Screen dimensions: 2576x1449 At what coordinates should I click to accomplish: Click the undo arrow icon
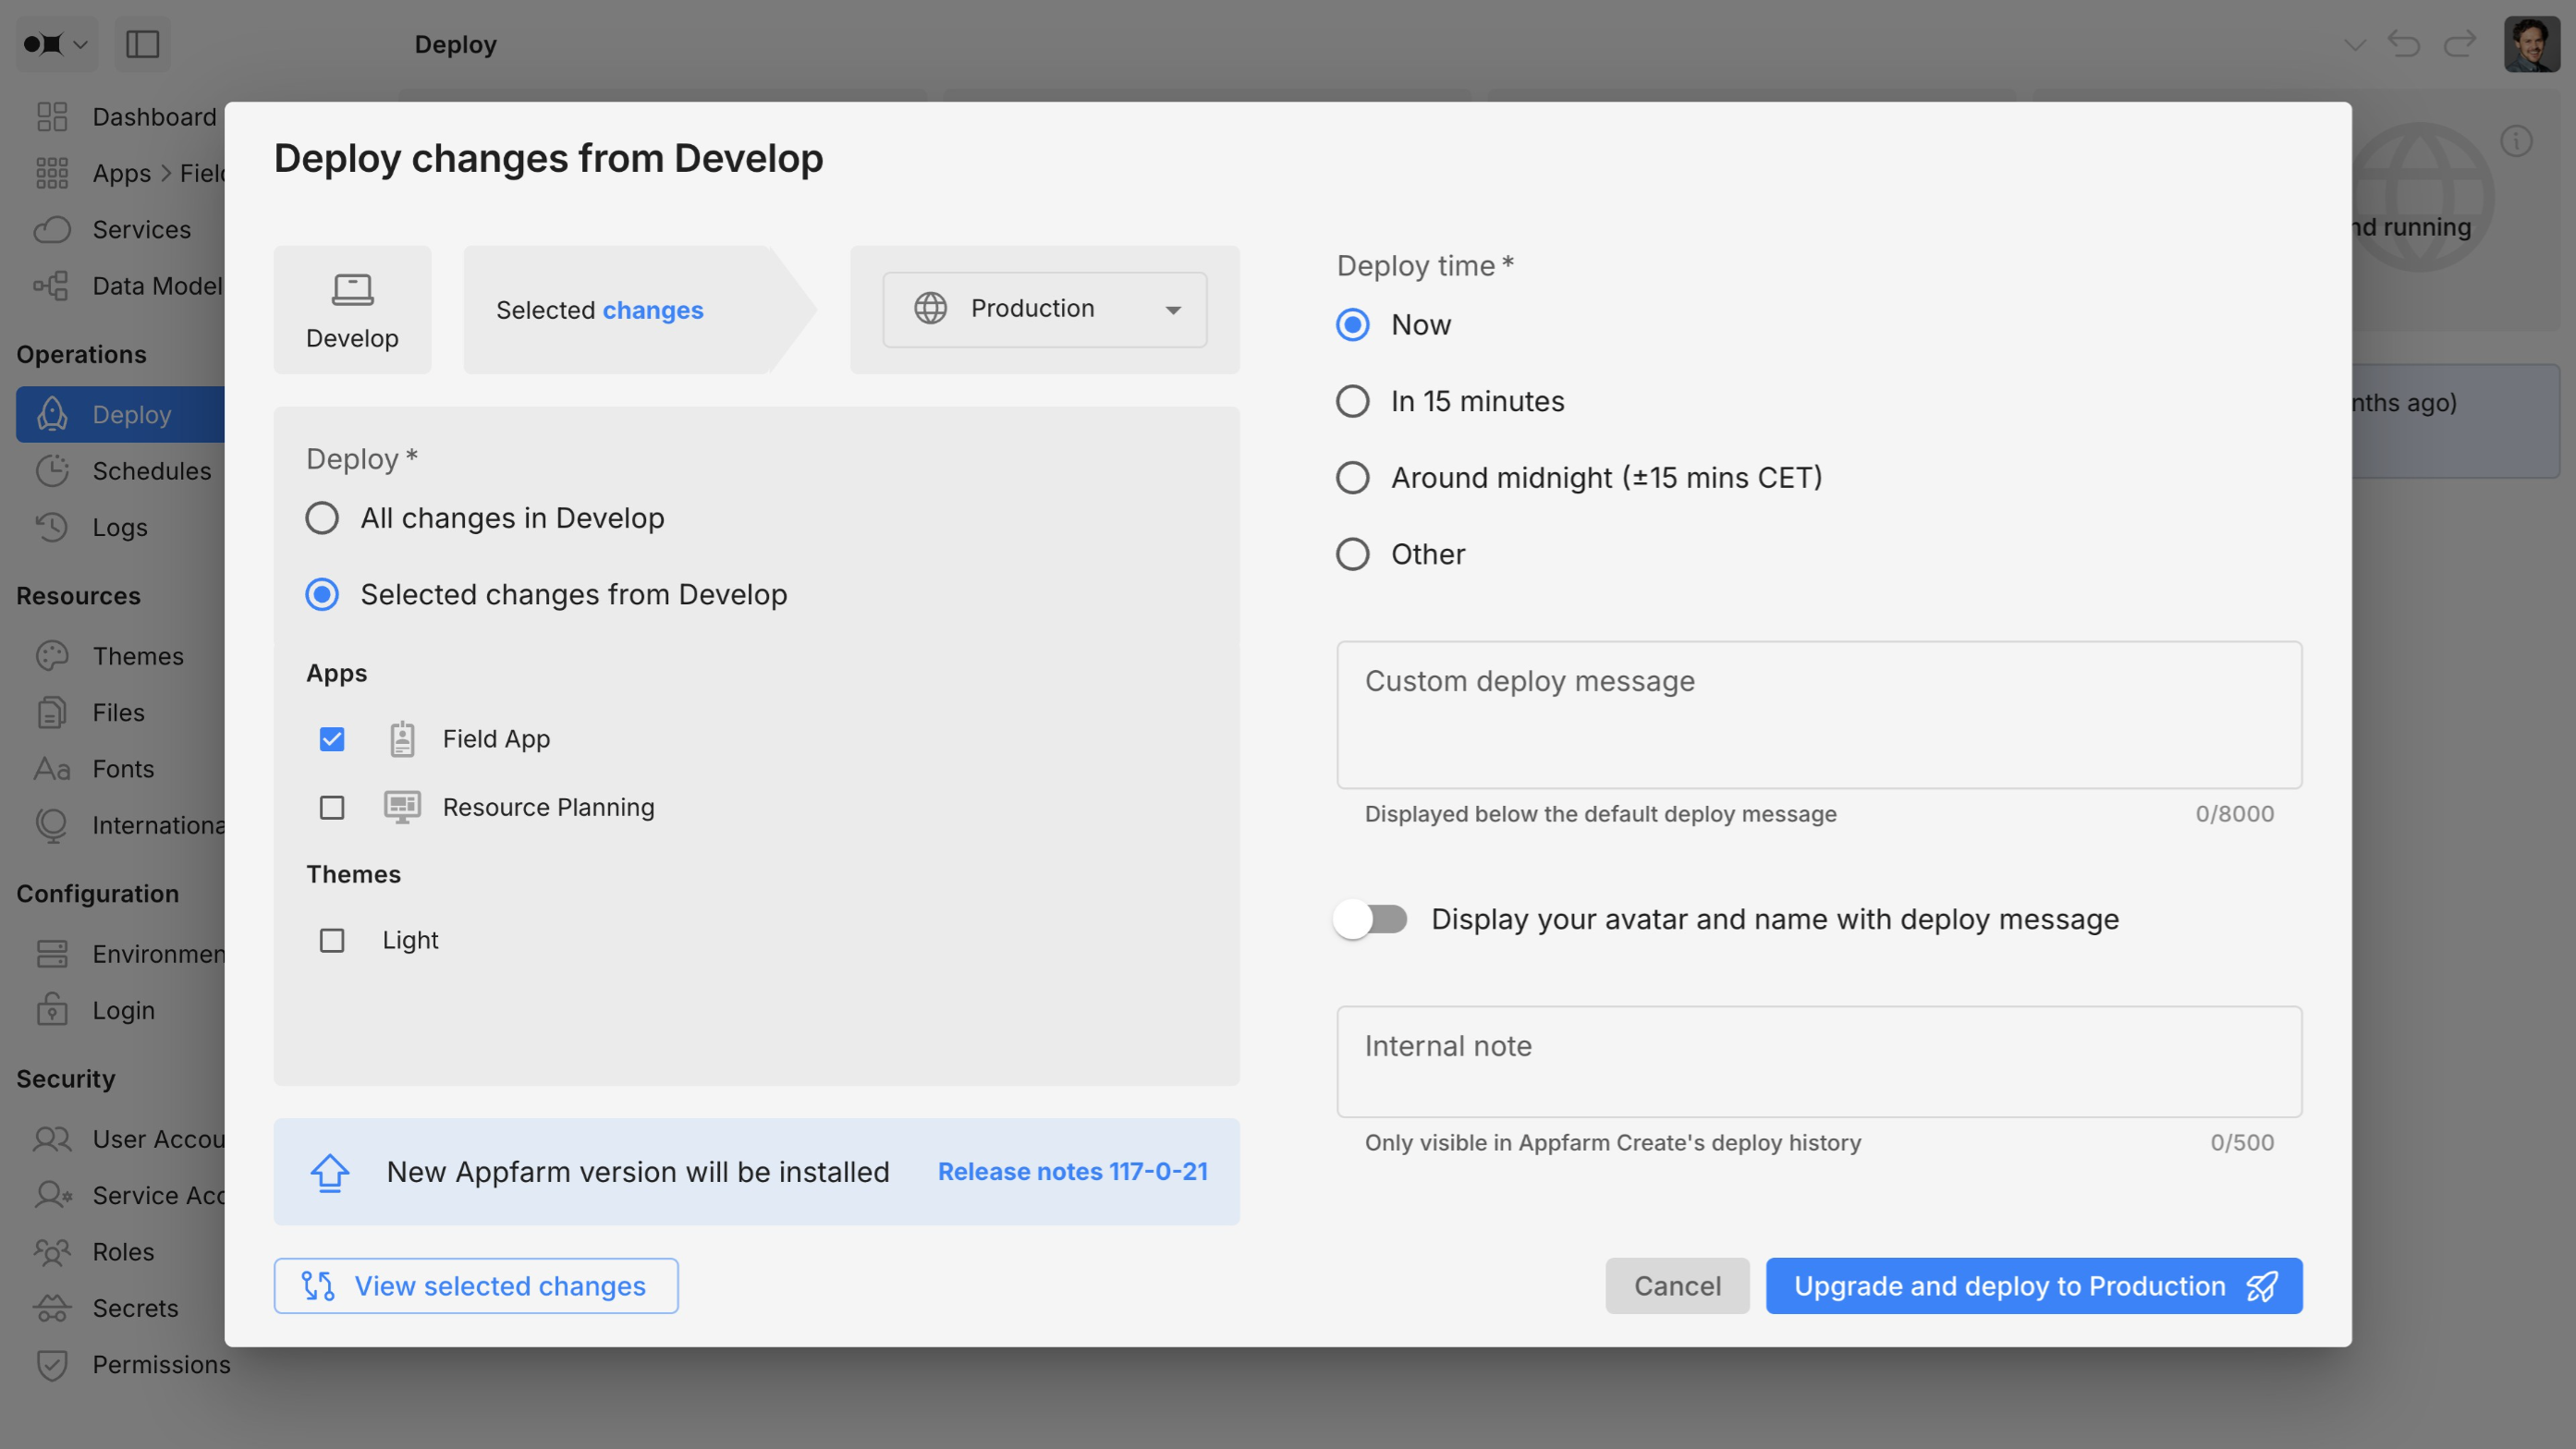click(x=2403, y=44)
